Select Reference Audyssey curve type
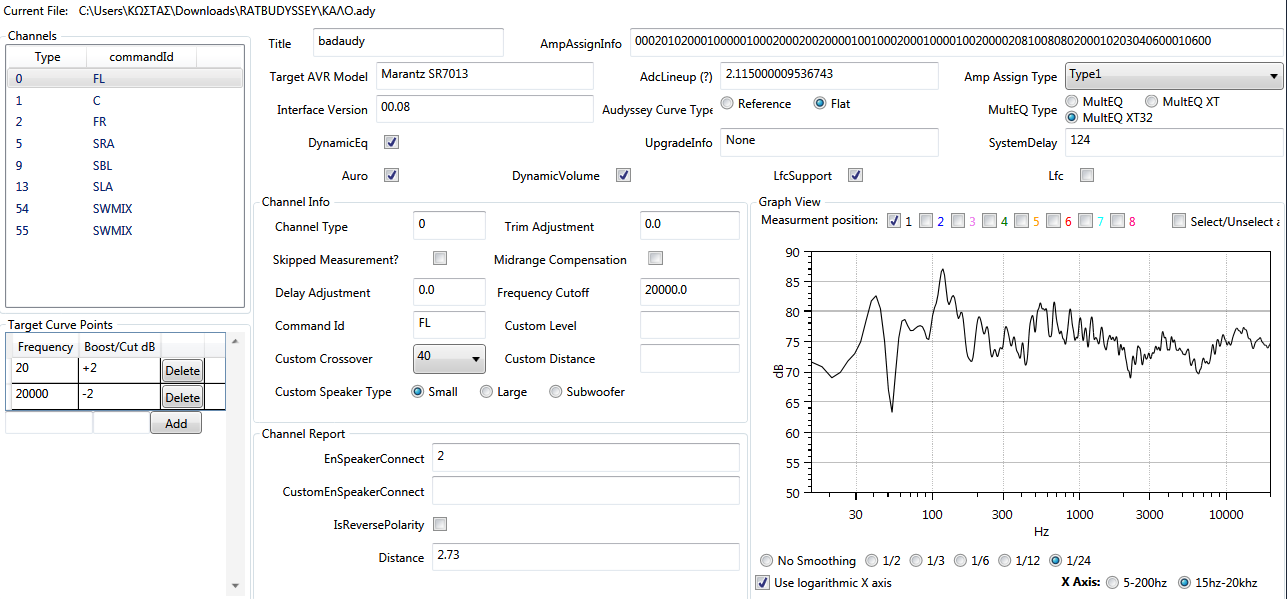This screenshot has height=599, width=1287. [727, 104]
